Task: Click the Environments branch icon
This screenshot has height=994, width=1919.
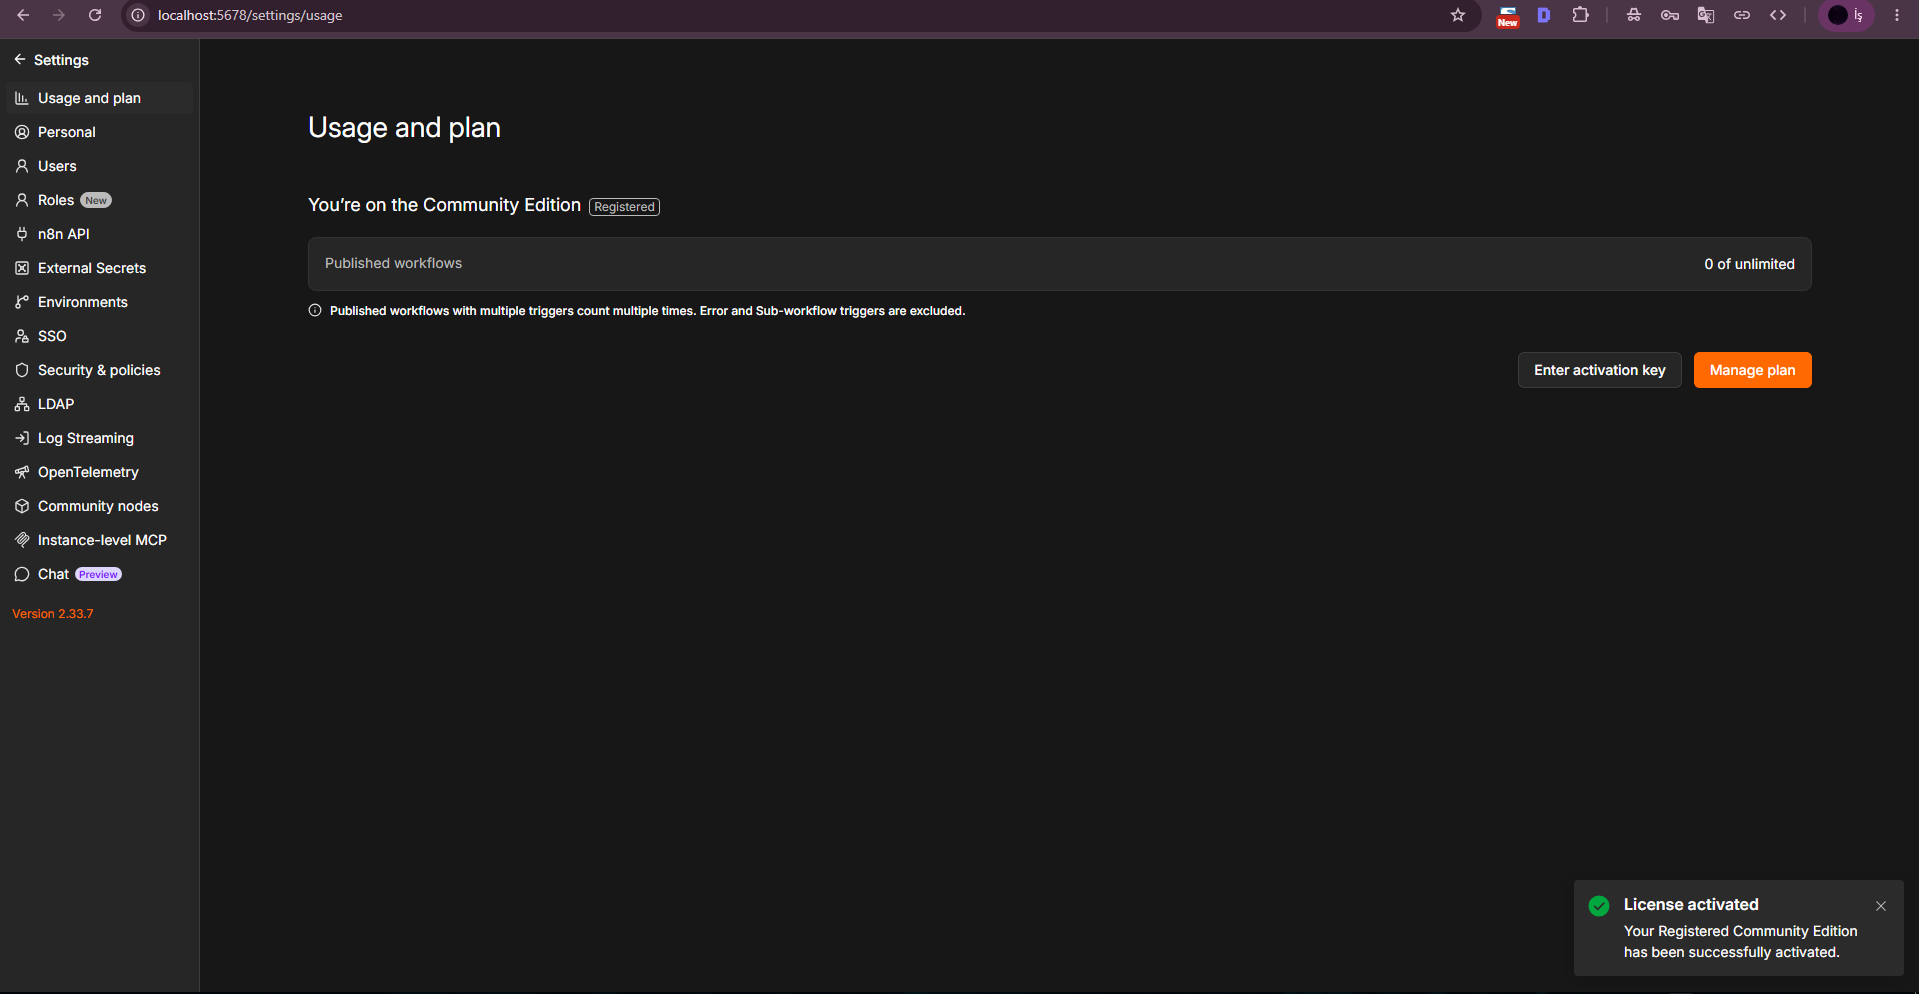Action: tap(22, 302)
